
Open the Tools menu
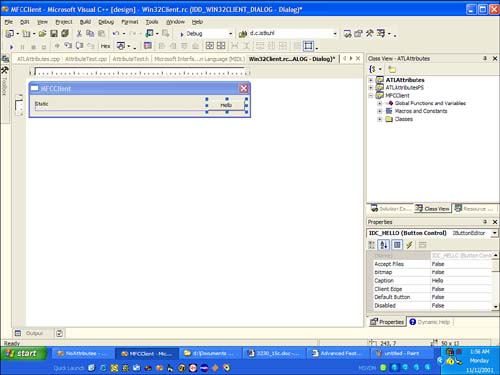click(x=152, y=22)
